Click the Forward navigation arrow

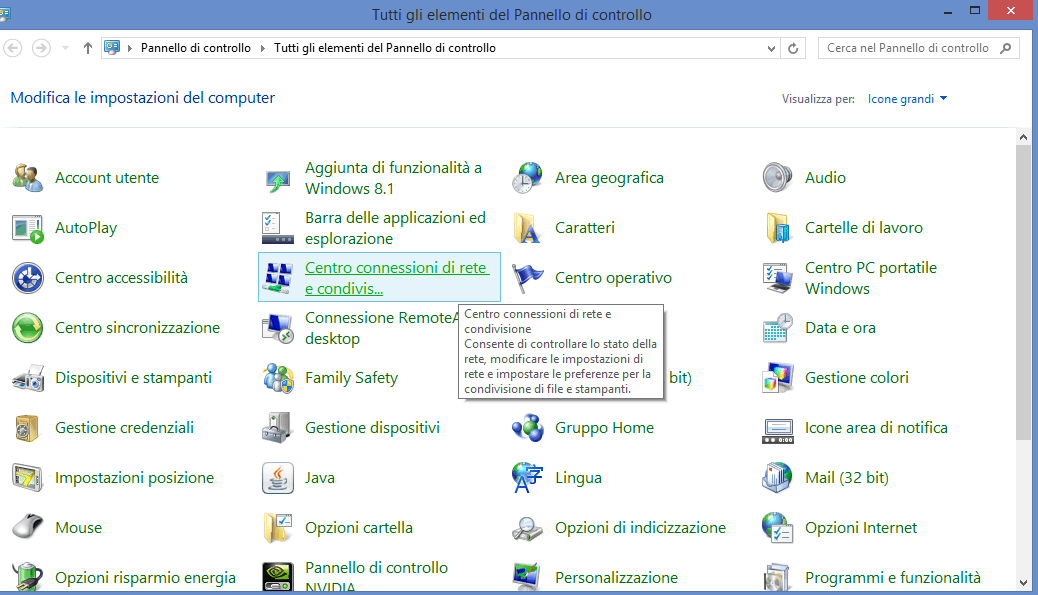41,48
